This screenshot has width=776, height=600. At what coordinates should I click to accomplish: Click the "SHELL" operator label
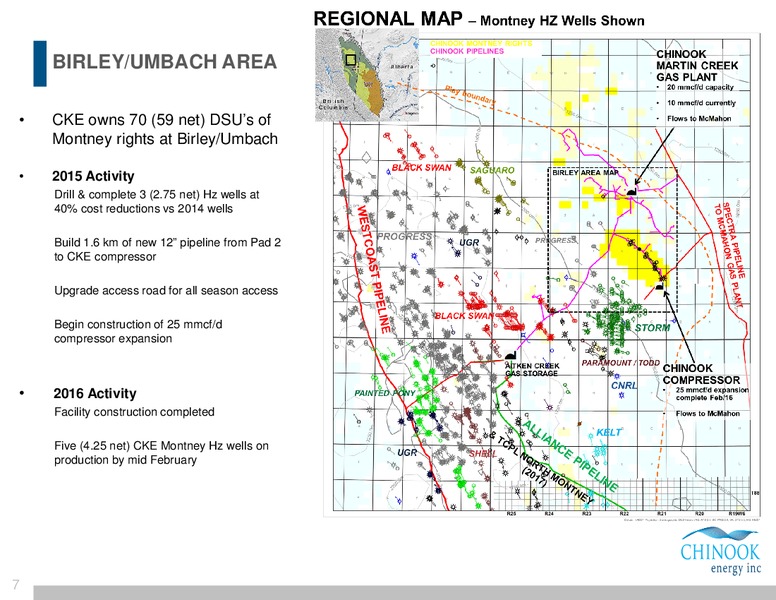483,453
